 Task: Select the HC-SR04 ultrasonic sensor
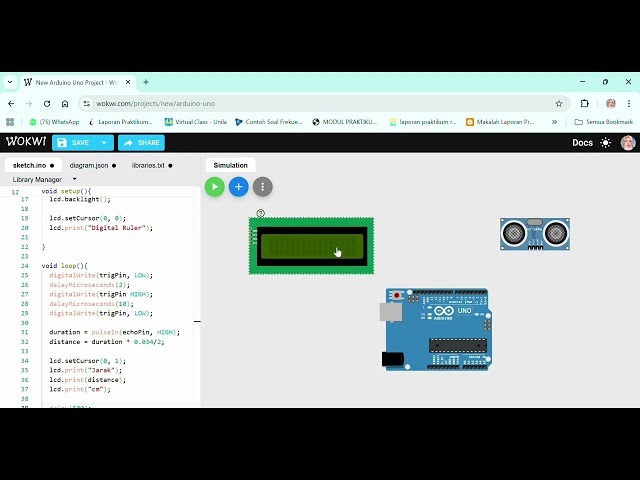click(x=535, y=234)
